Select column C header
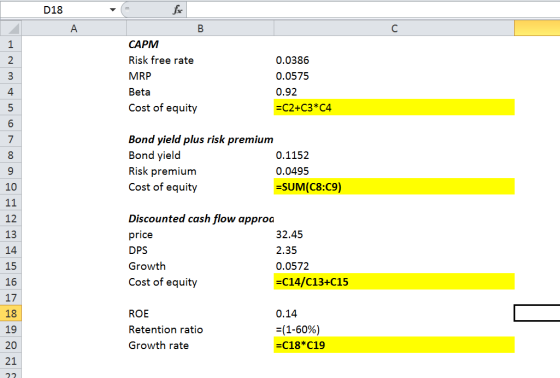This screenshot has height=378, width=560. (394, 28)
